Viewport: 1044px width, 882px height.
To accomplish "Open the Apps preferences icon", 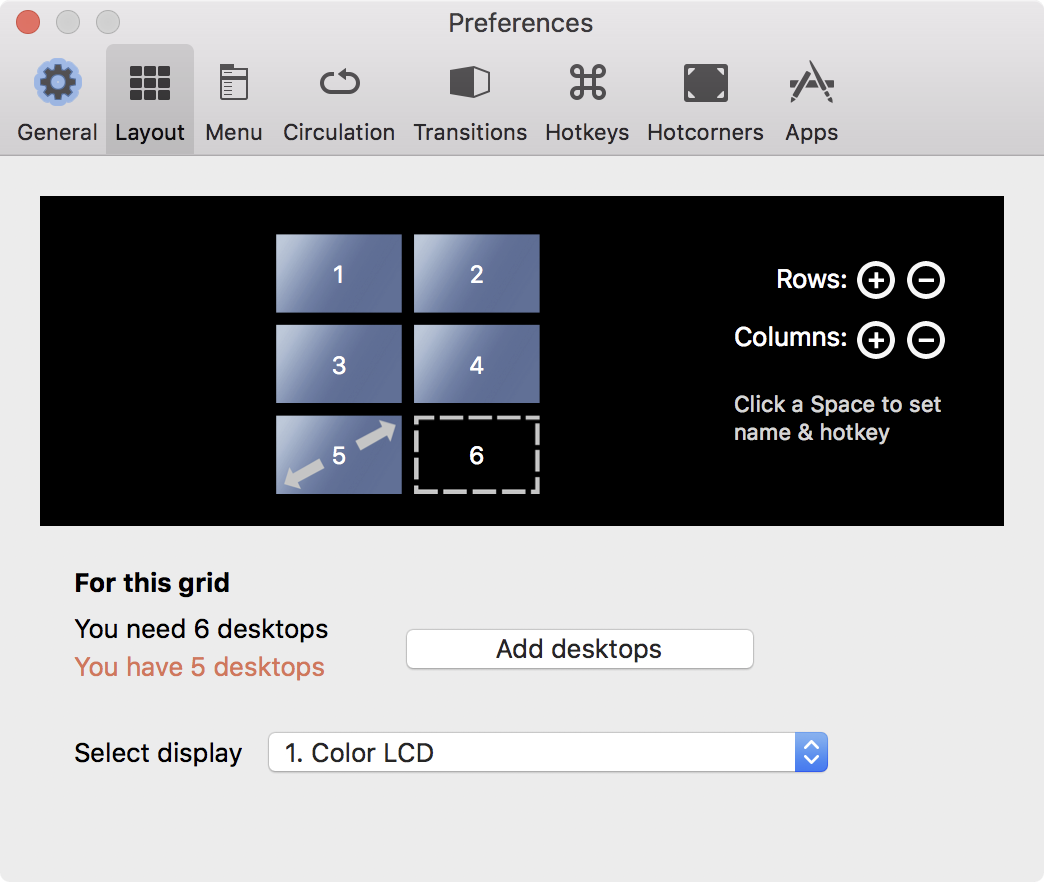I will pyautogui.click(x=811, y=84).
